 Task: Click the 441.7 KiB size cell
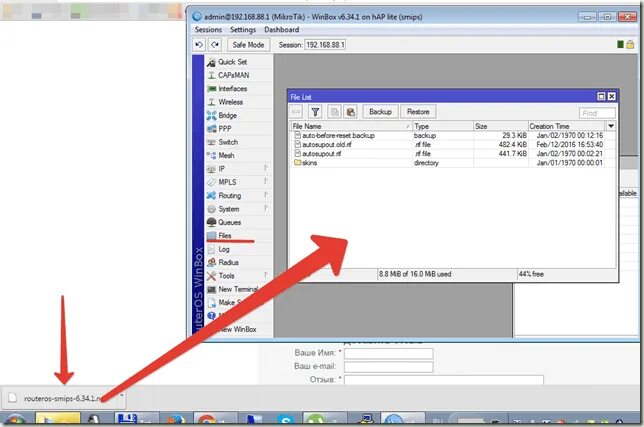513,154
